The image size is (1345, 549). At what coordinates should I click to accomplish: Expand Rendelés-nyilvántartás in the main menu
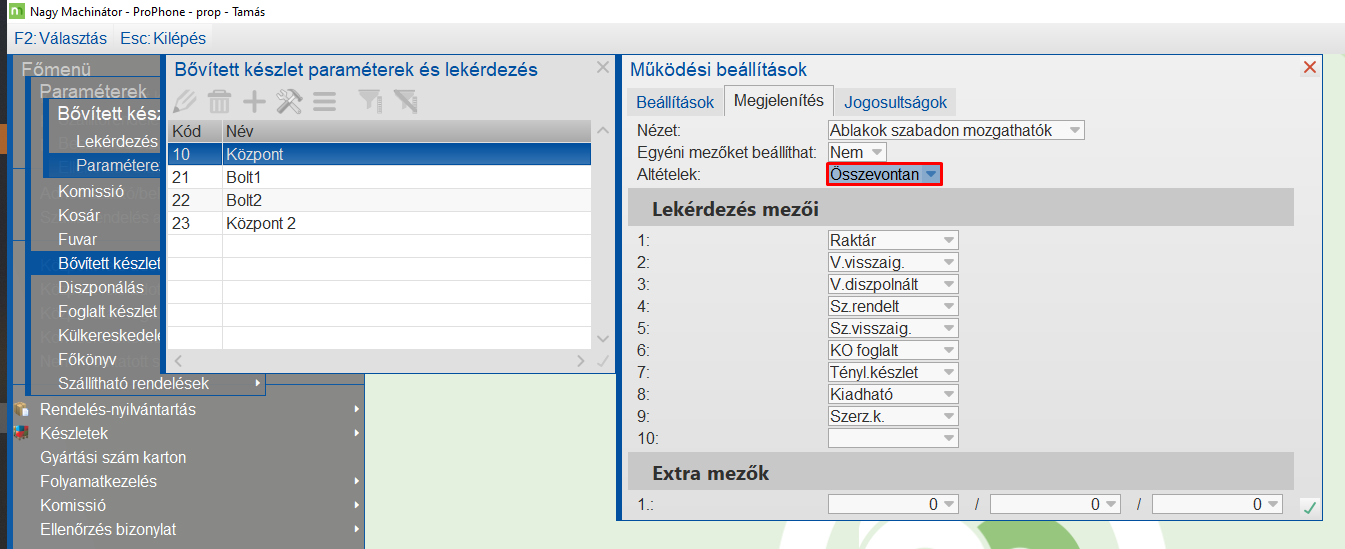[x=188, y=409]
